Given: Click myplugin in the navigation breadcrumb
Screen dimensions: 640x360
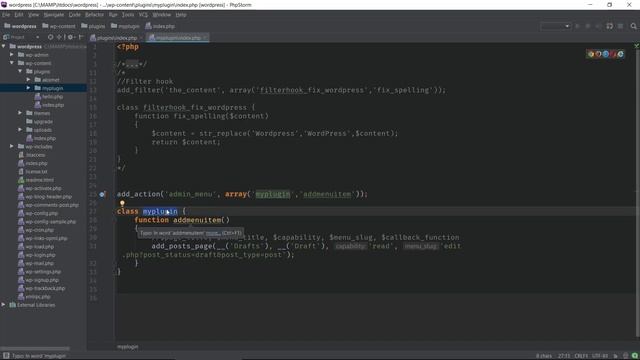Looking at the screenshot, I should tap(125, 26).
